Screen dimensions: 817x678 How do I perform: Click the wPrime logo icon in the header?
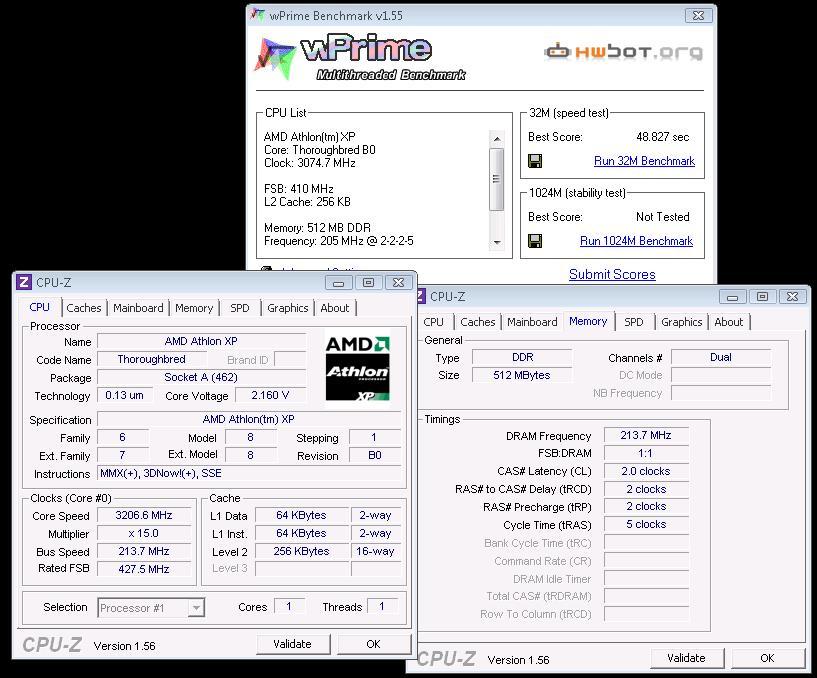pyautogui.click(x=275, y=58)
